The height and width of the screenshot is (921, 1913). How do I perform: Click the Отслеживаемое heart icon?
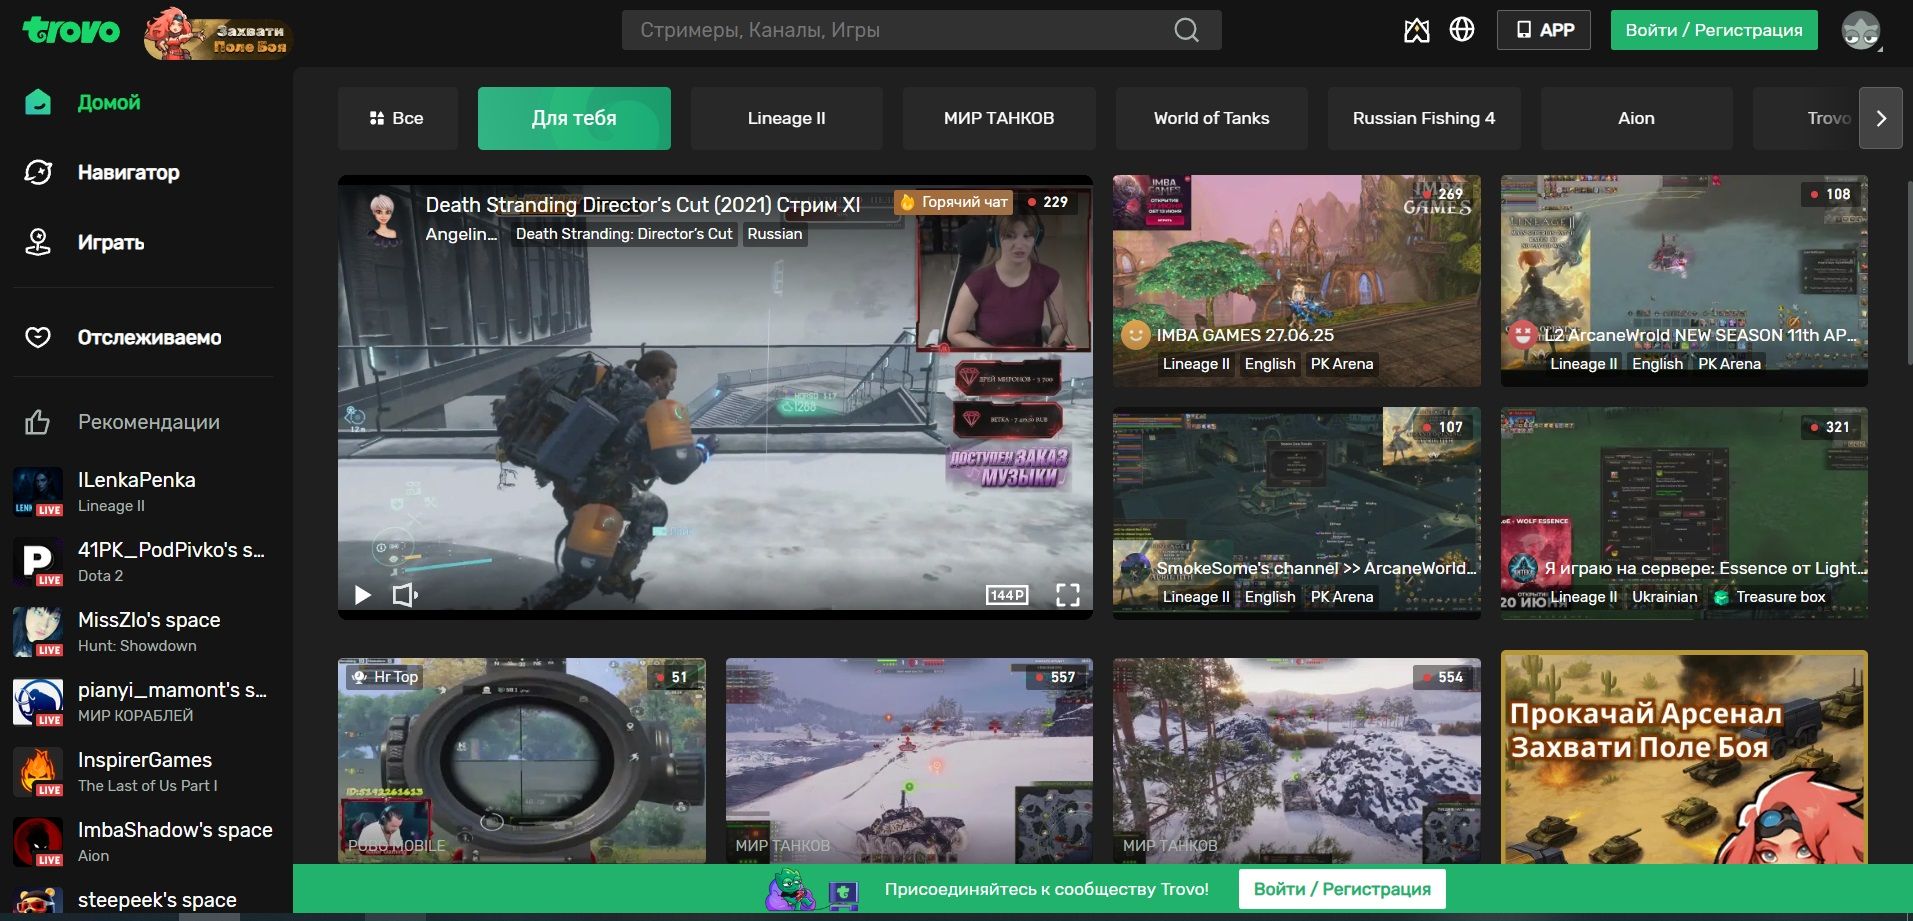coord(38,337)
